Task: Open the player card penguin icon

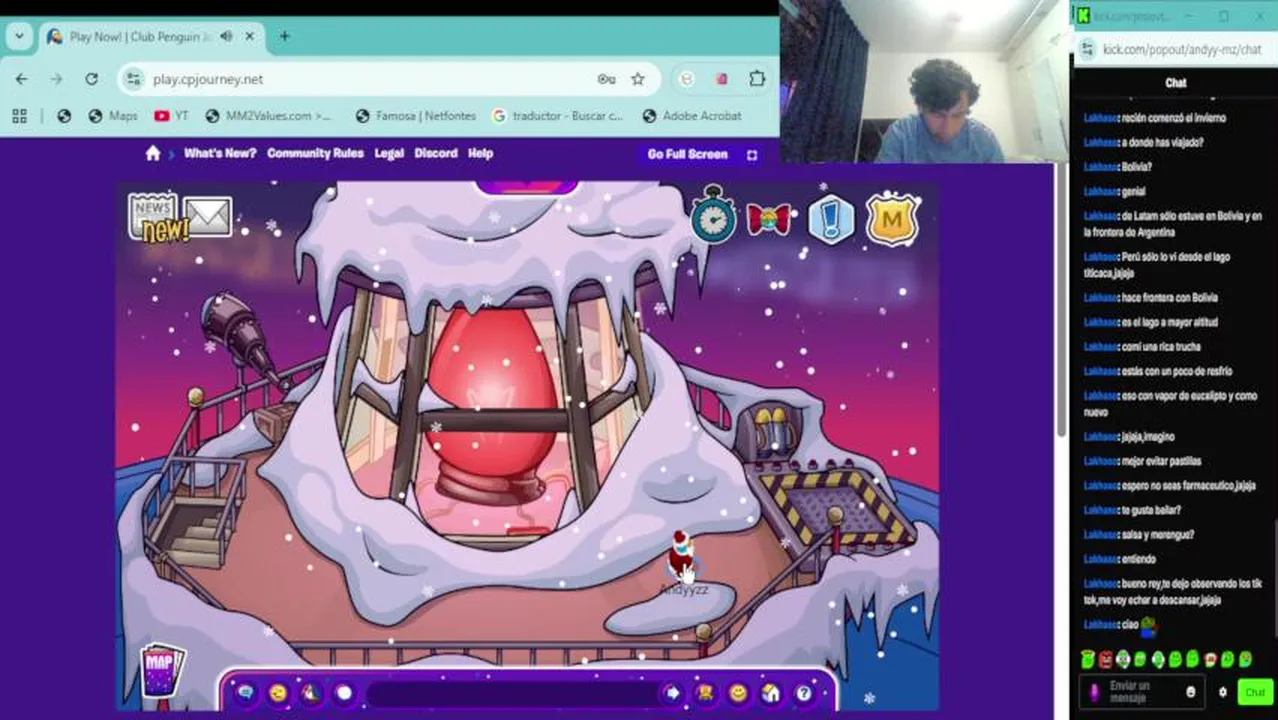Action: coord(705,692)
